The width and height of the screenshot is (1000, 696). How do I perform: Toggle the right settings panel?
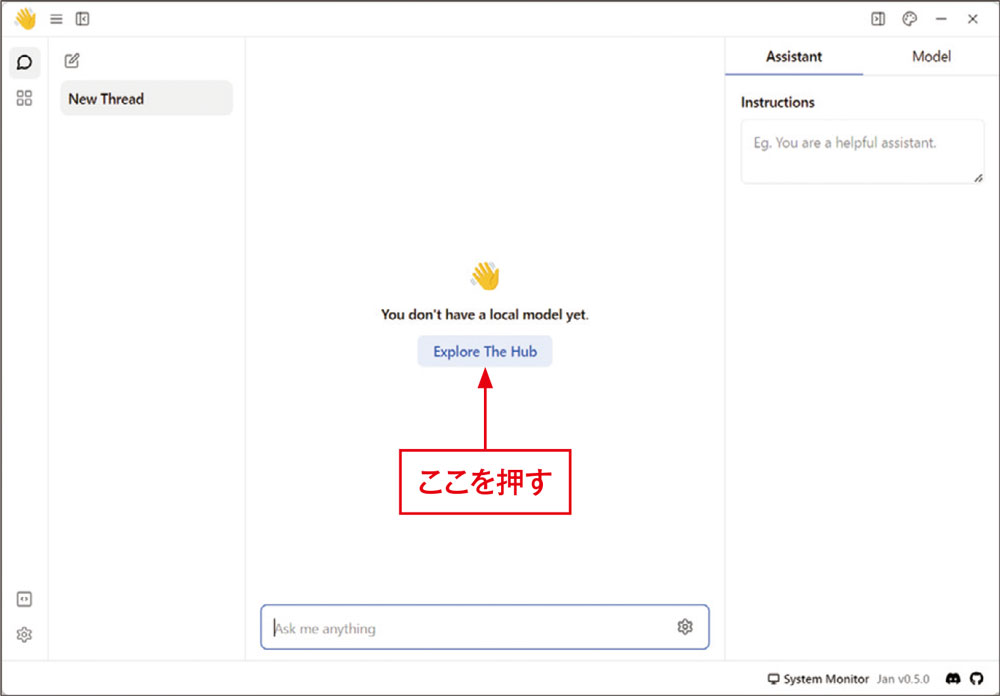click(x=878, y=19)
